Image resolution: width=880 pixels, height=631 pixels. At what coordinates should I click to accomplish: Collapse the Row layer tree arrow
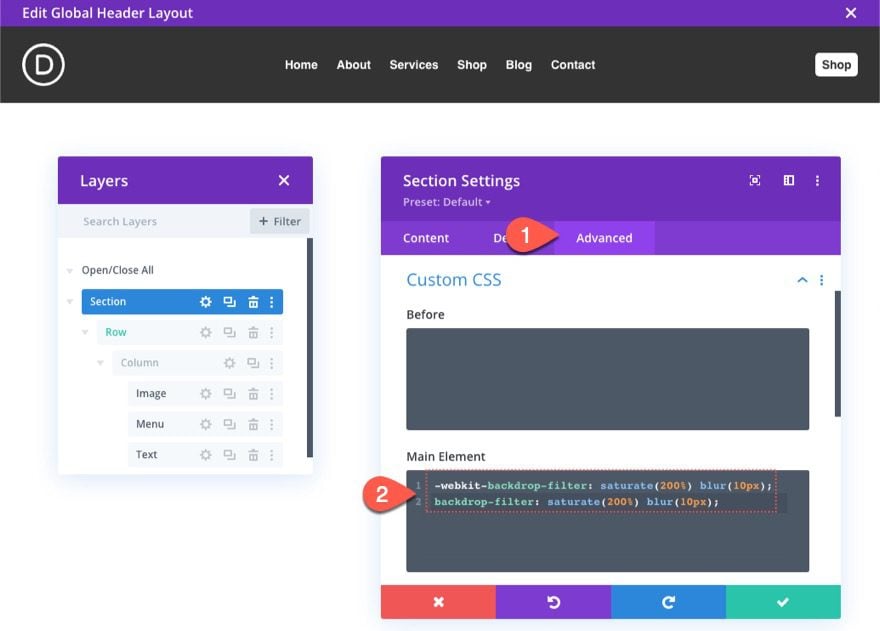(x=86, y=333)
